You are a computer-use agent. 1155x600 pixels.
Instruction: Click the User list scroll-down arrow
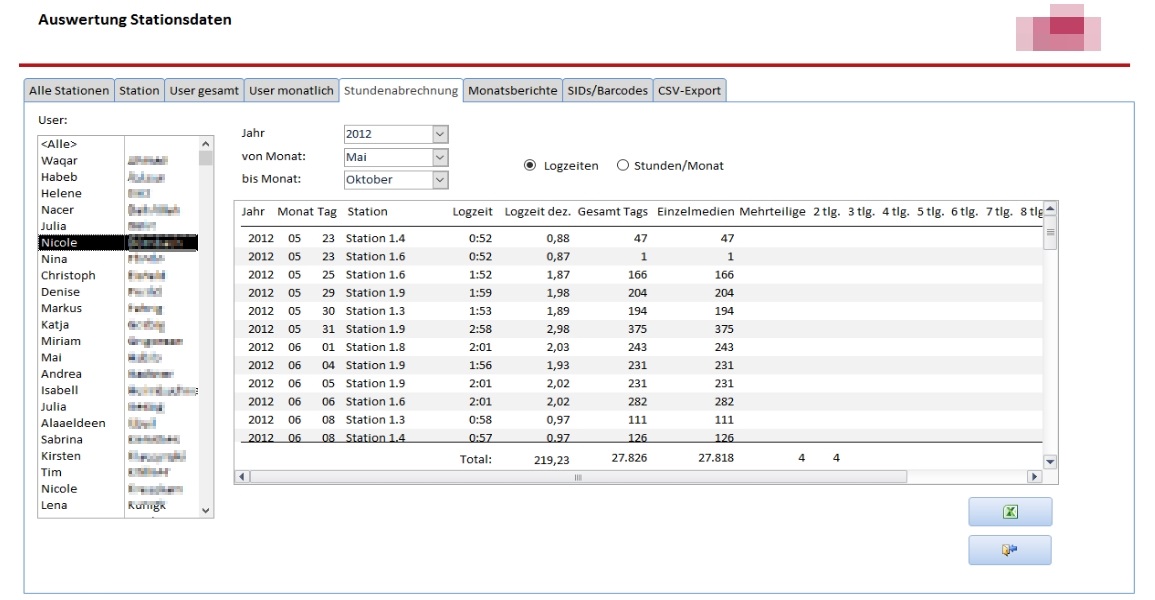[x=206, y=510]
